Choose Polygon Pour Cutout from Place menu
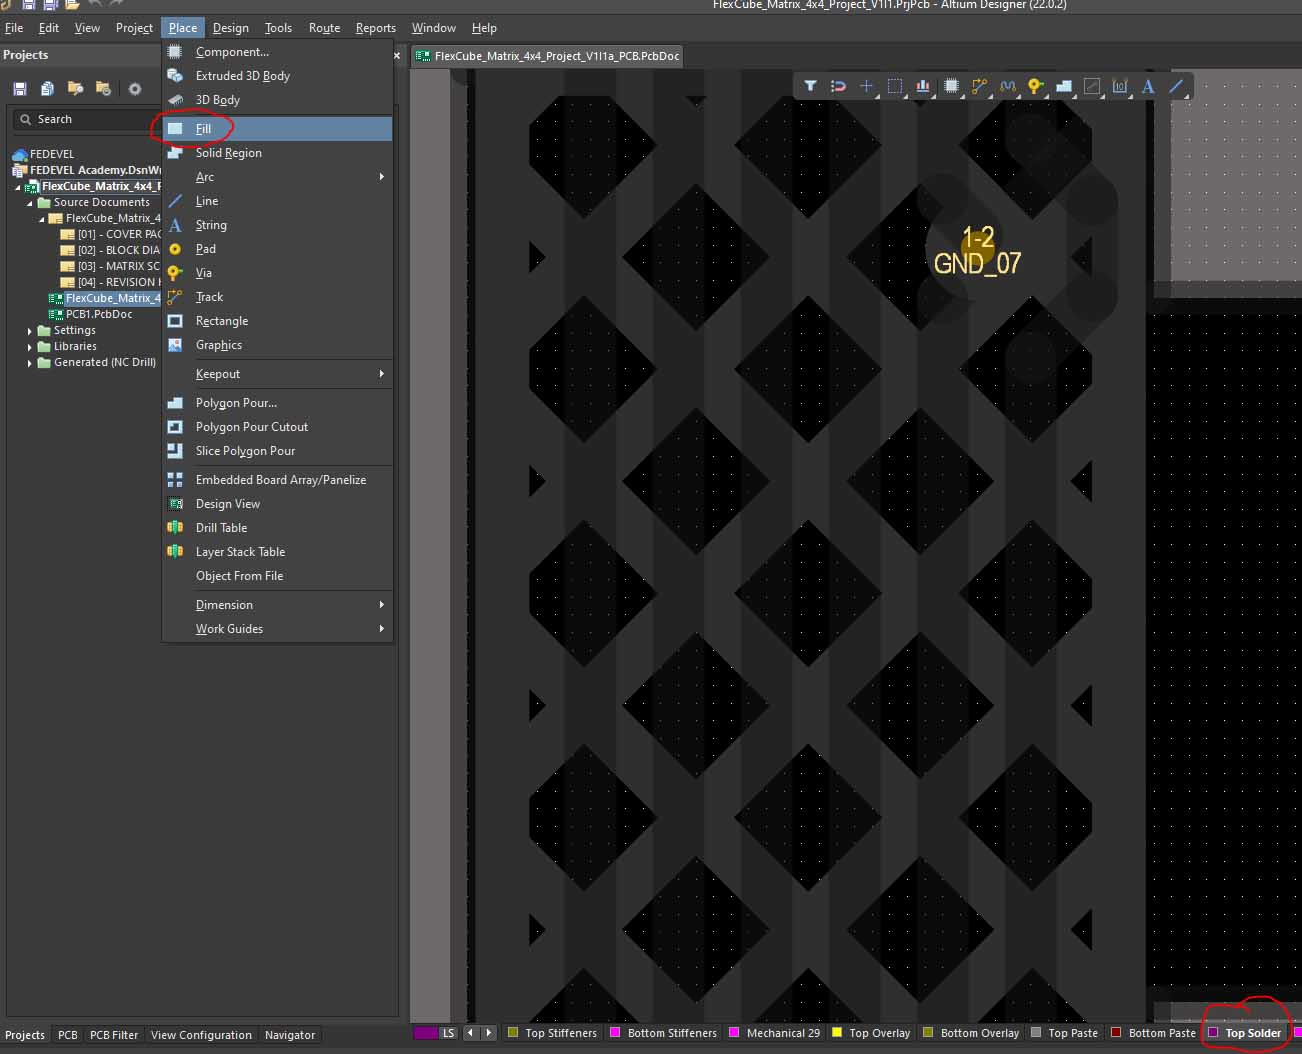Screen dimensions: 1302x1054 [x=251, y=427]
